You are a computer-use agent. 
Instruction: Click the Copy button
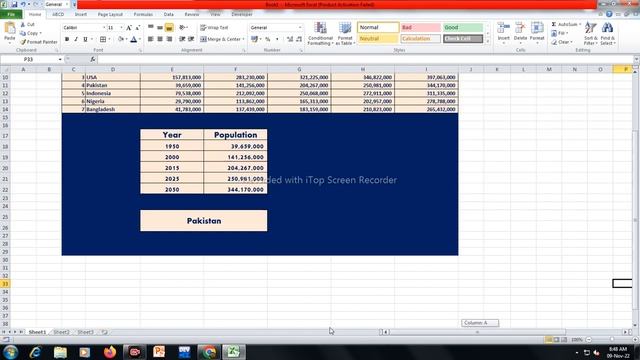(x=31, y=33)
